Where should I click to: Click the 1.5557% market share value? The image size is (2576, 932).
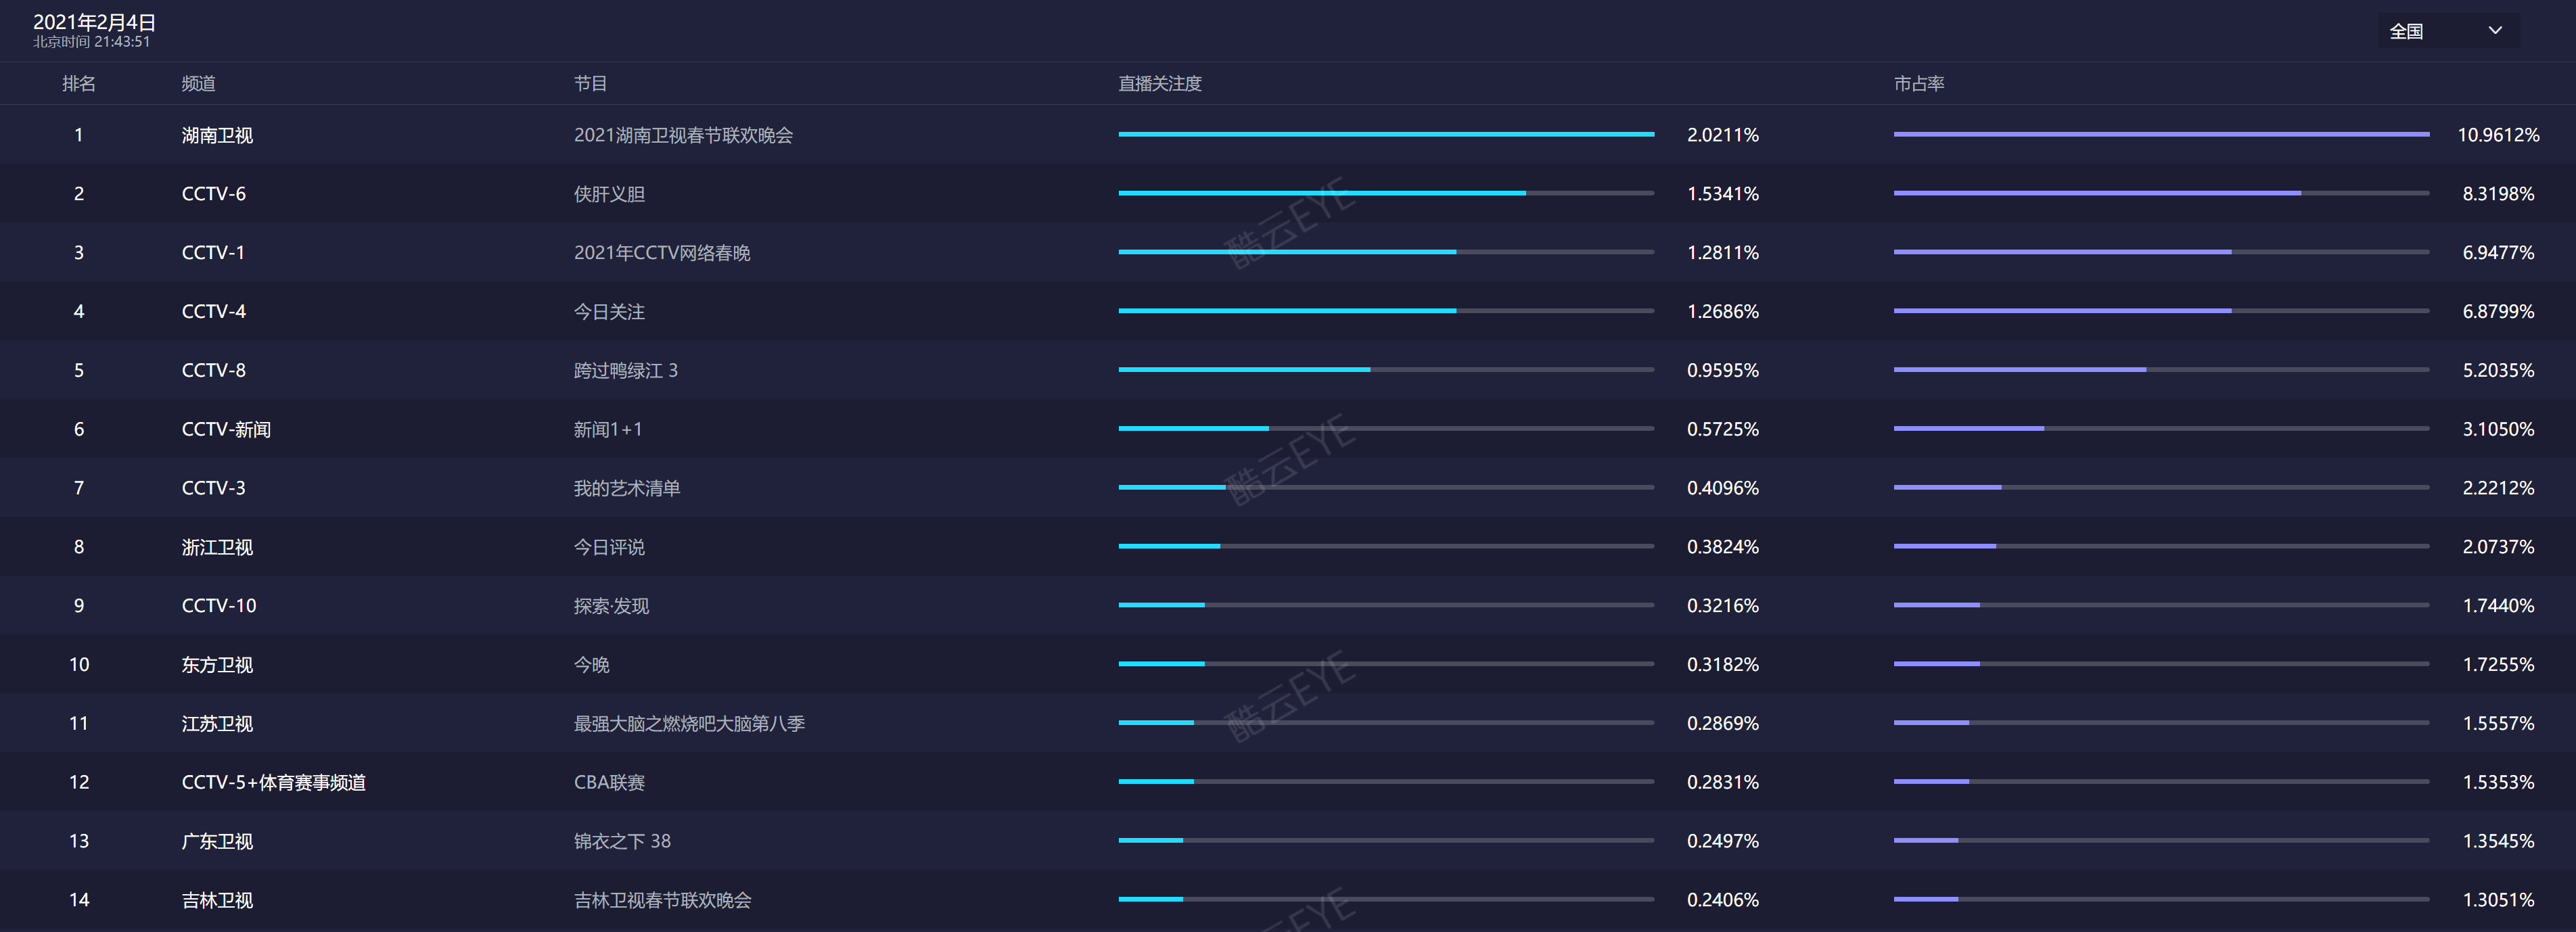point(2498,724)
